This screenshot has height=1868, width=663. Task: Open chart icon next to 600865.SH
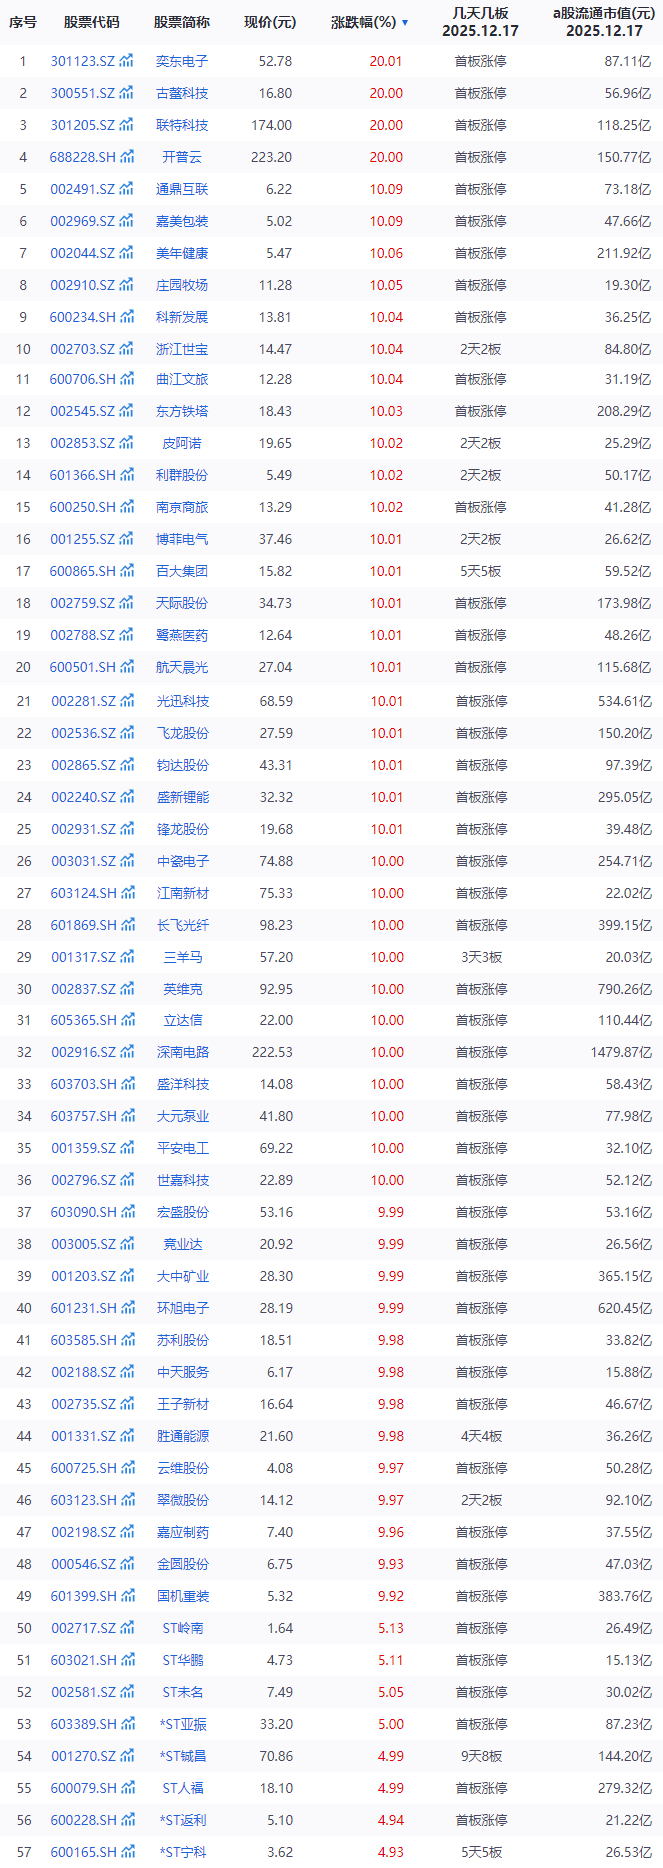tap(126, 571)
